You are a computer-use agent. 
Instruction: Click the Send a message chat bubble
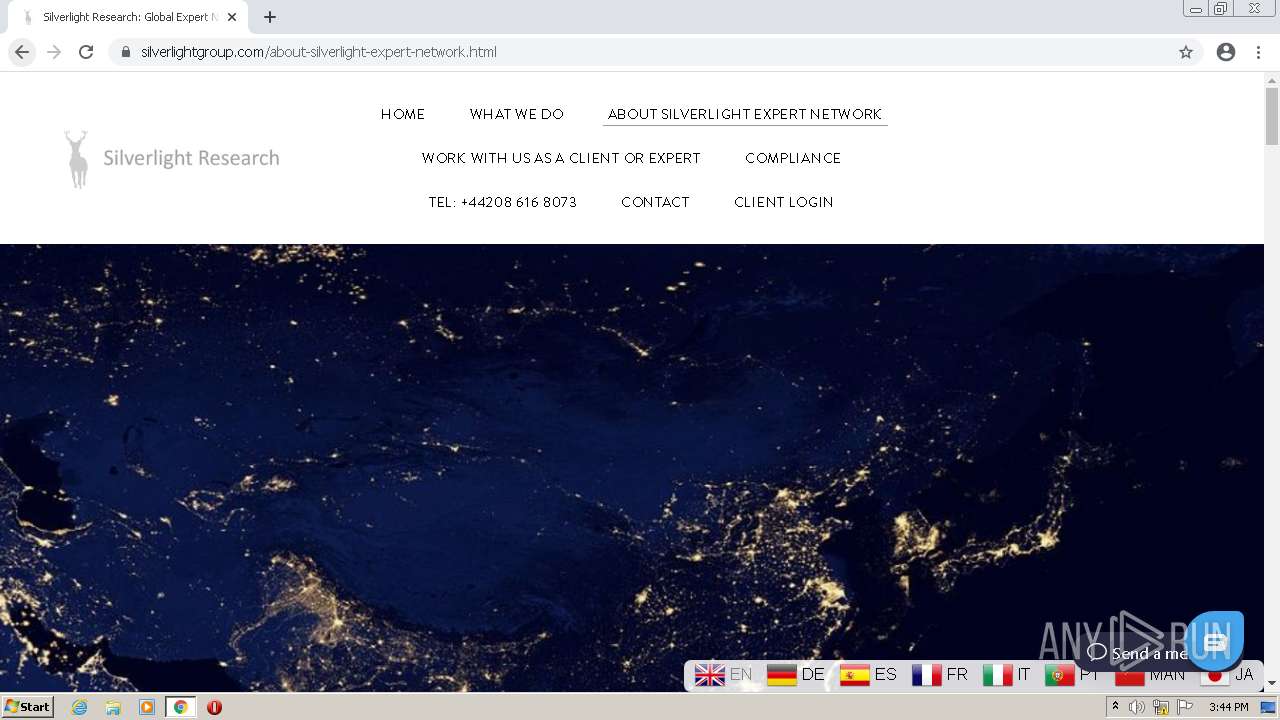click(1137, 653)
